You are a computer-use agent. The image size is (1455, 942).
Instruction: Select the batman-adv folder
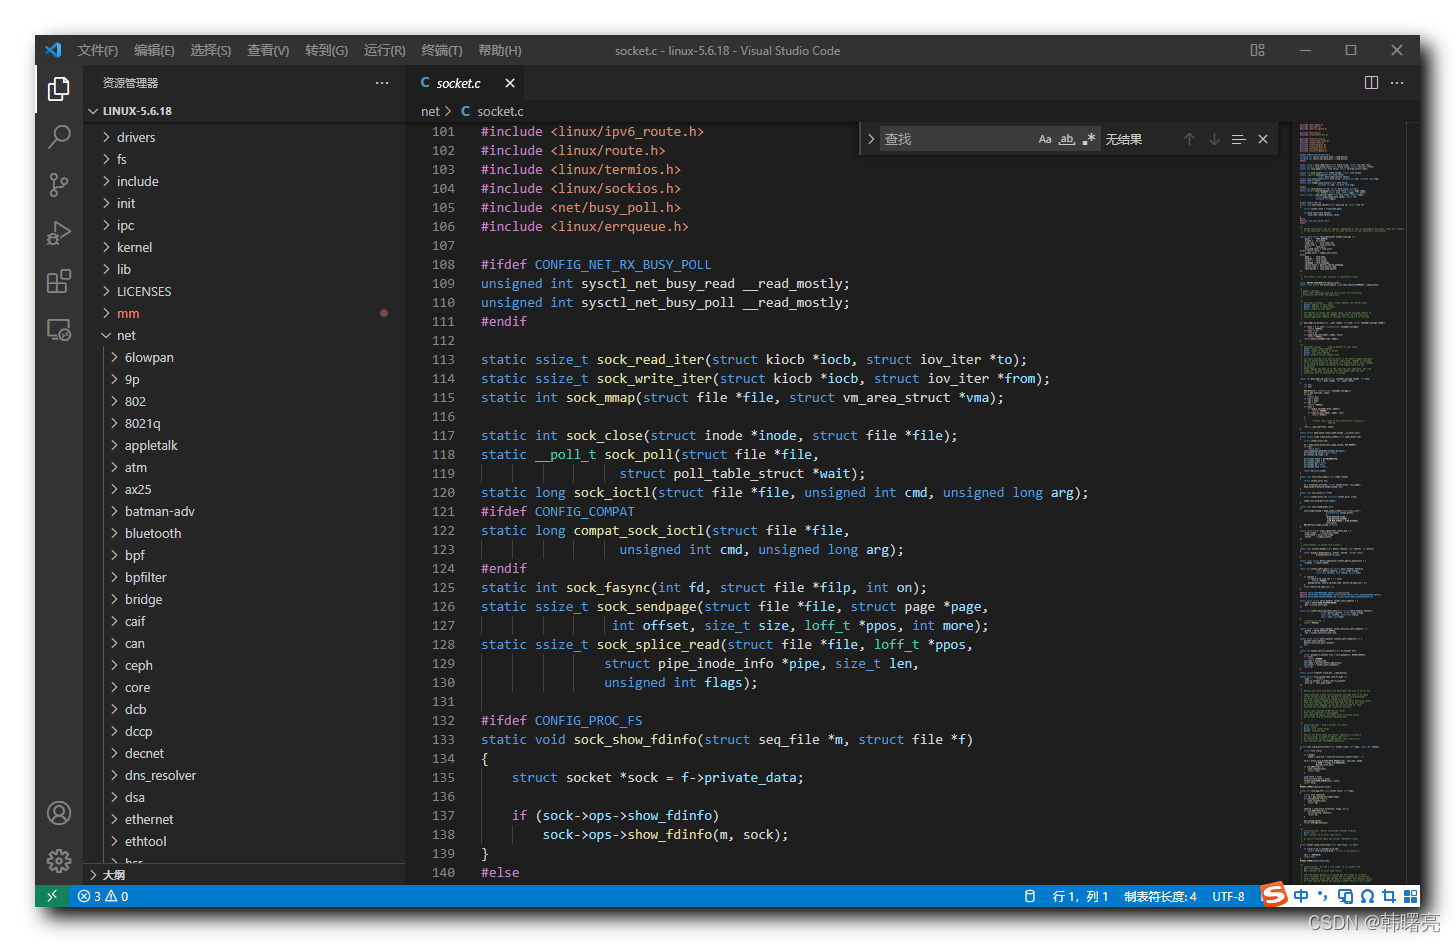coord(245,511)
